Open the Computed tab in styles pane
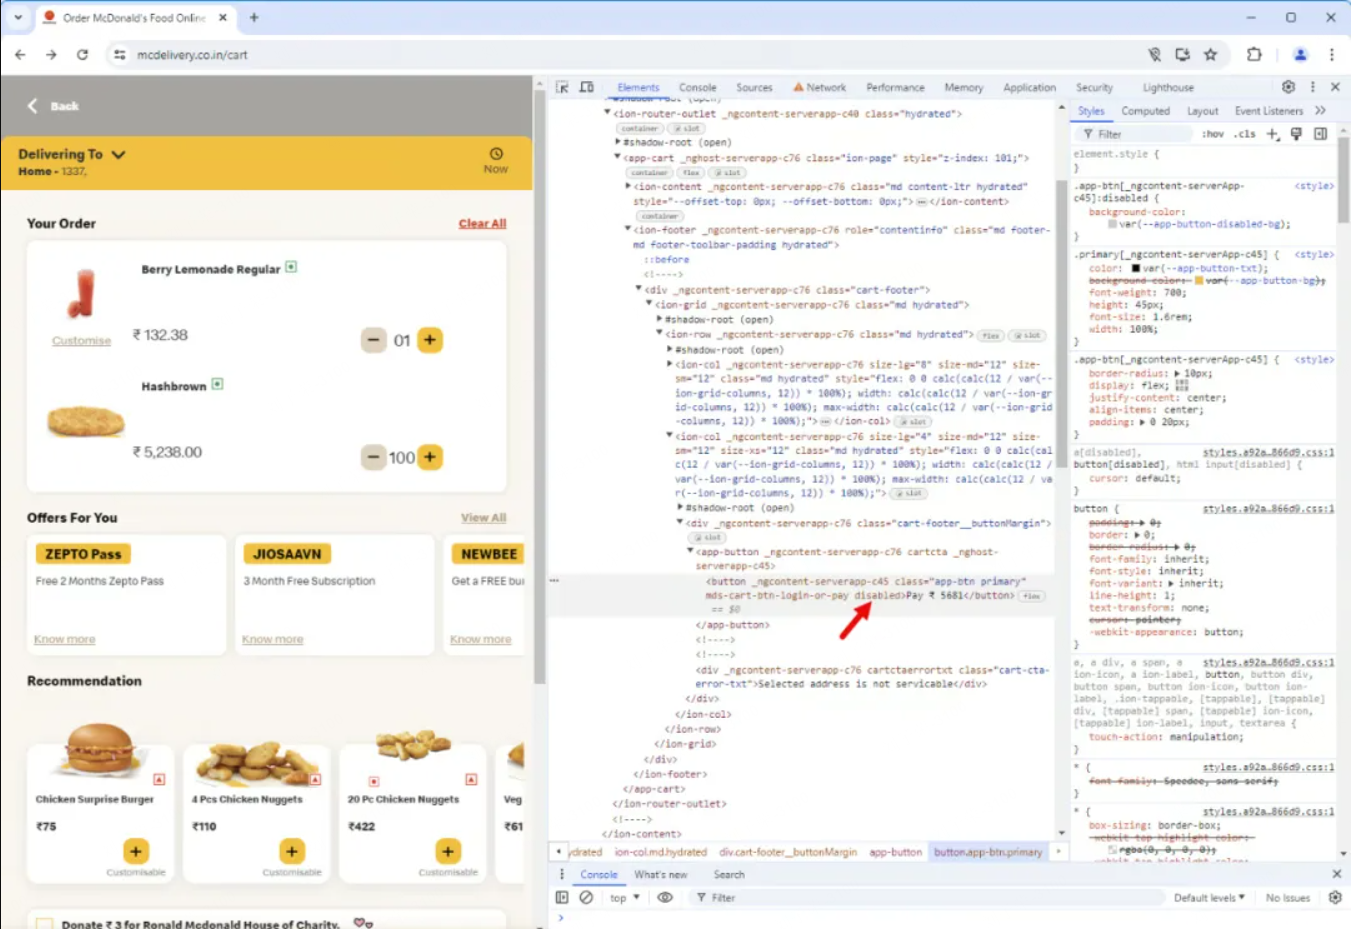Image resolution: width=1351 pixels, height=929 pixels. point(1145,111)
